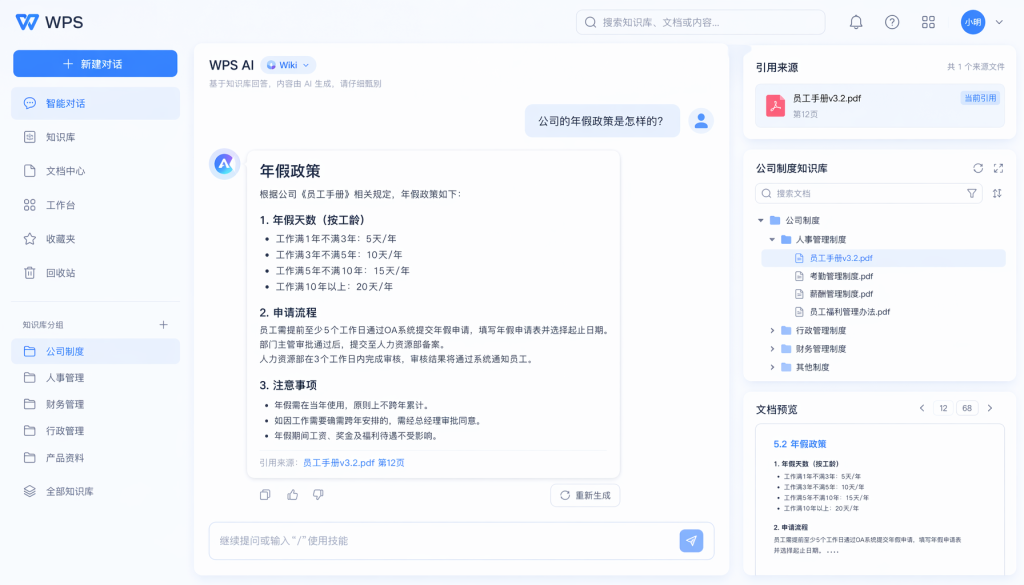The height and width of the screenshot is (585, 1024).
Task: Click the current page number 12 box
Action: [x=943, y=408]
